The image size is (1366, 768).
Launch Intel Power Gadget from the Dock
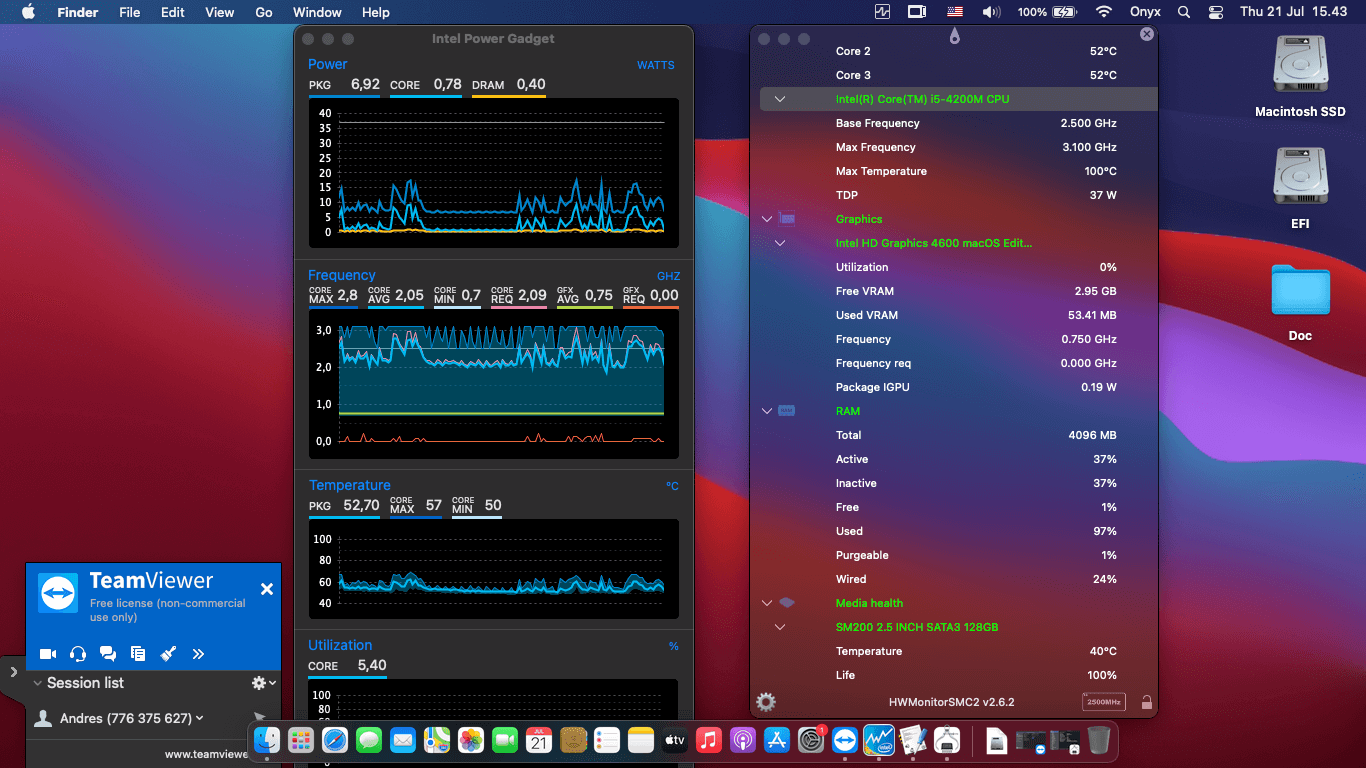tap(879, 741)
